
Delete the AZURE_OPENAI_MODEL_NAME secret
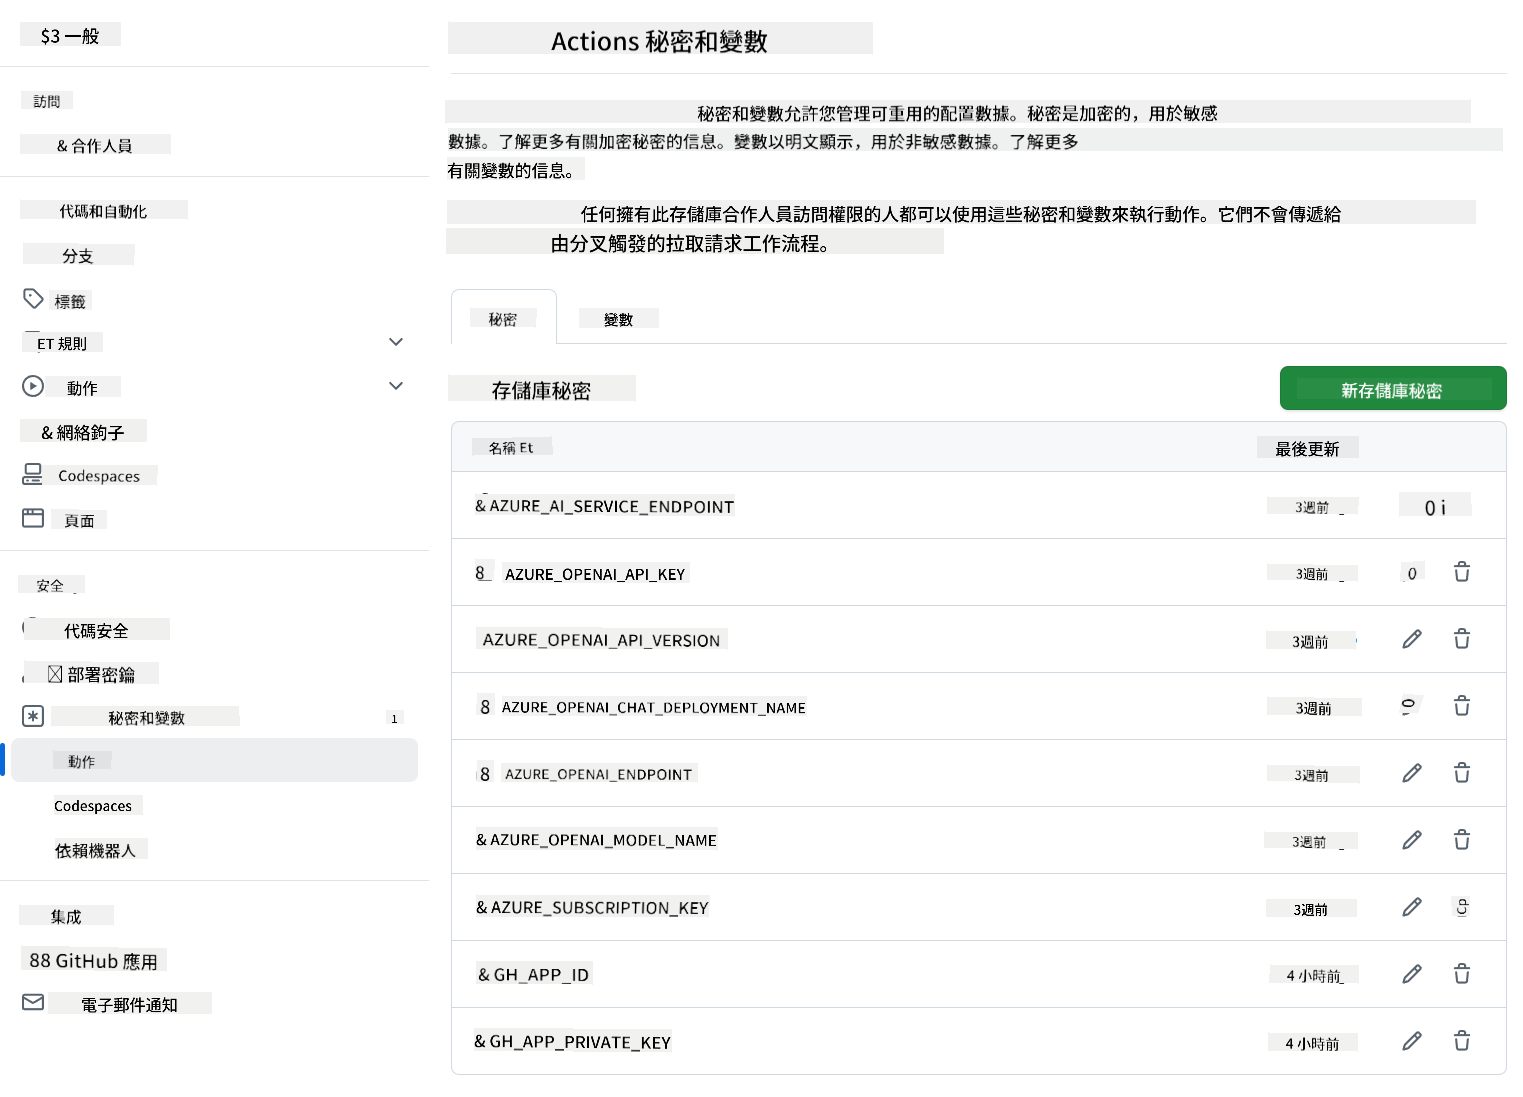point(1461,840)
